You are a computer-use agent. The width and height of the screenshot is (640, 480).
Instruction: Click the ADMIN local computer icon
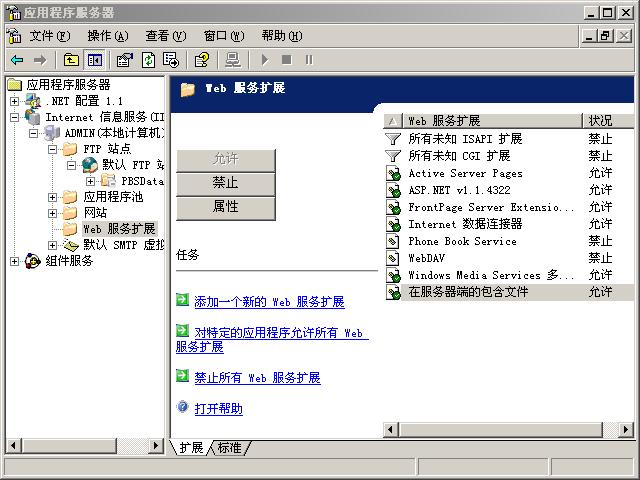(52, 133)
